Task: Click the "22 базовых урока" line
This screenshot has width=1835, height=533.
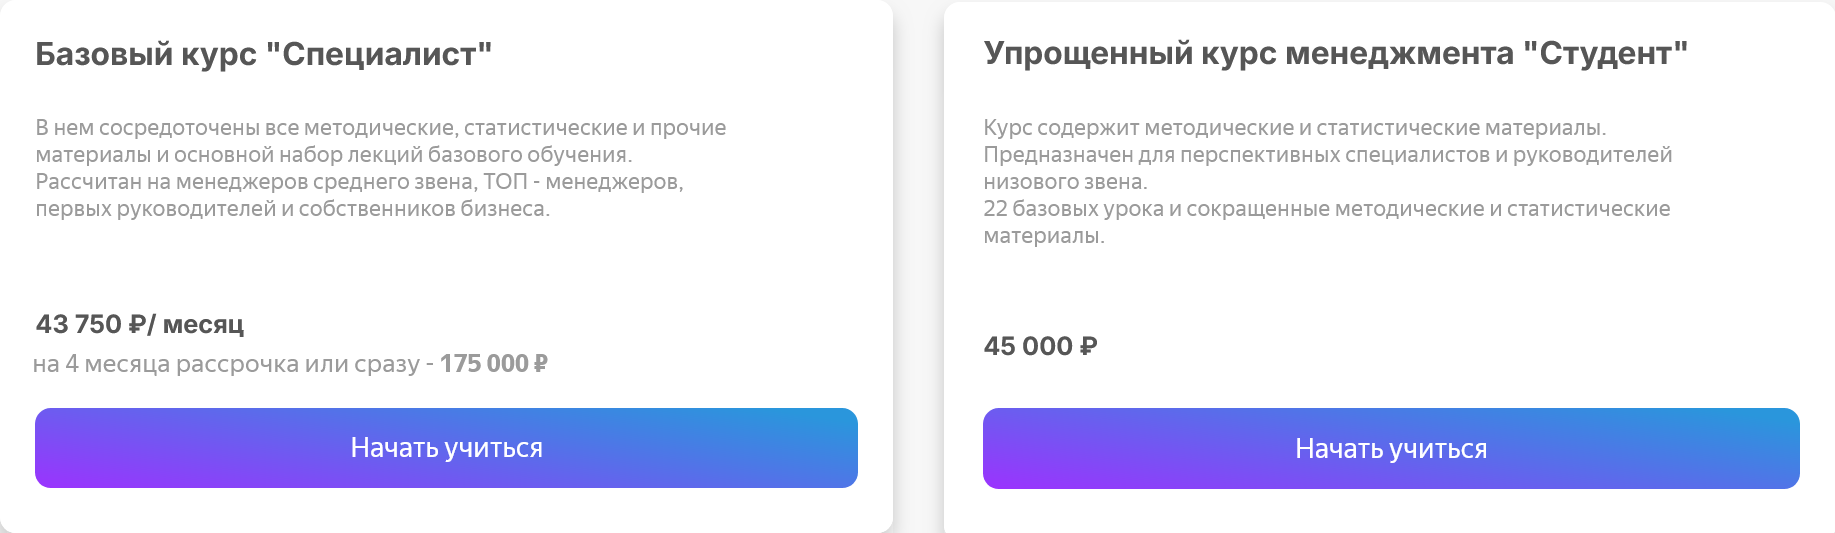Action: (x=1326, y=209)
